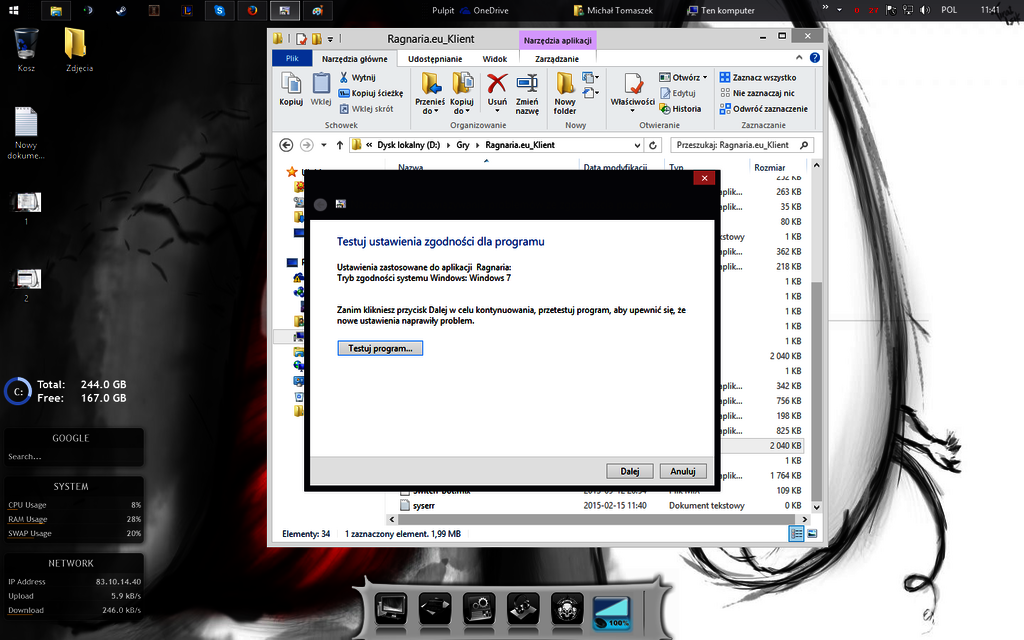Click Nie zaznaczaj nic
The image size is (1024, 640).
coord(757,93)
